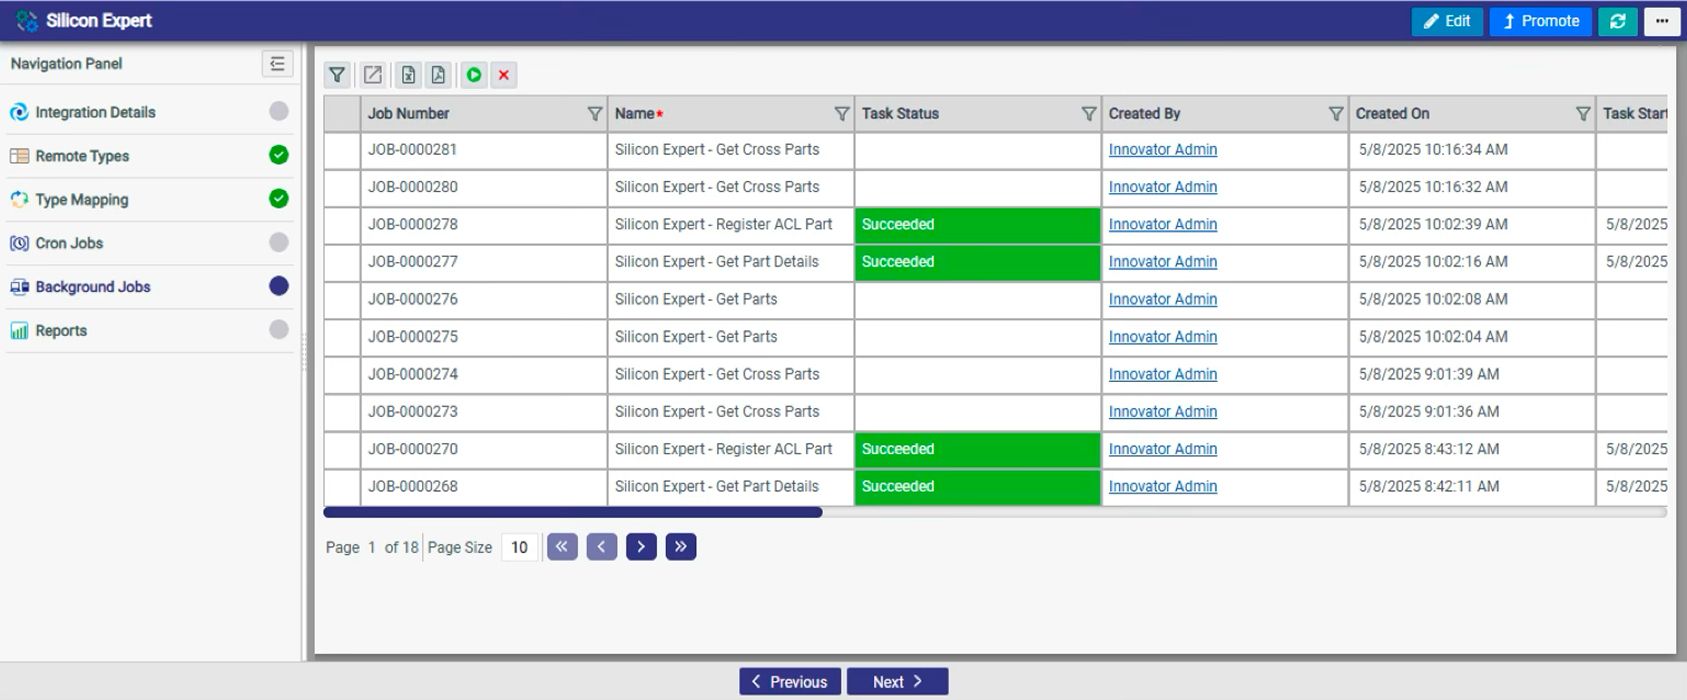Run the job with green play icon
The height and width of the screenshot is (700, 1687).
pyautogui.click(x=474, y=75)
